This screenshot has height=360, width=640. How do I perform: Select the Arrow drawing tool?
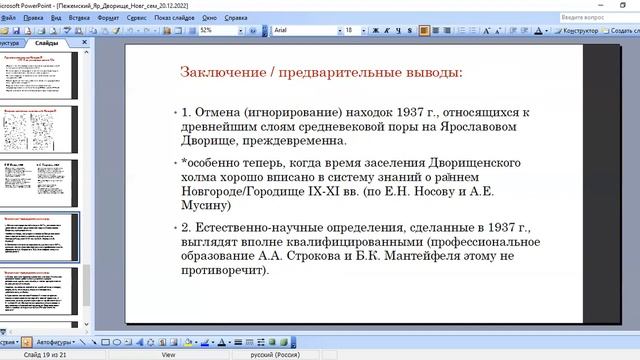(94, 342)
